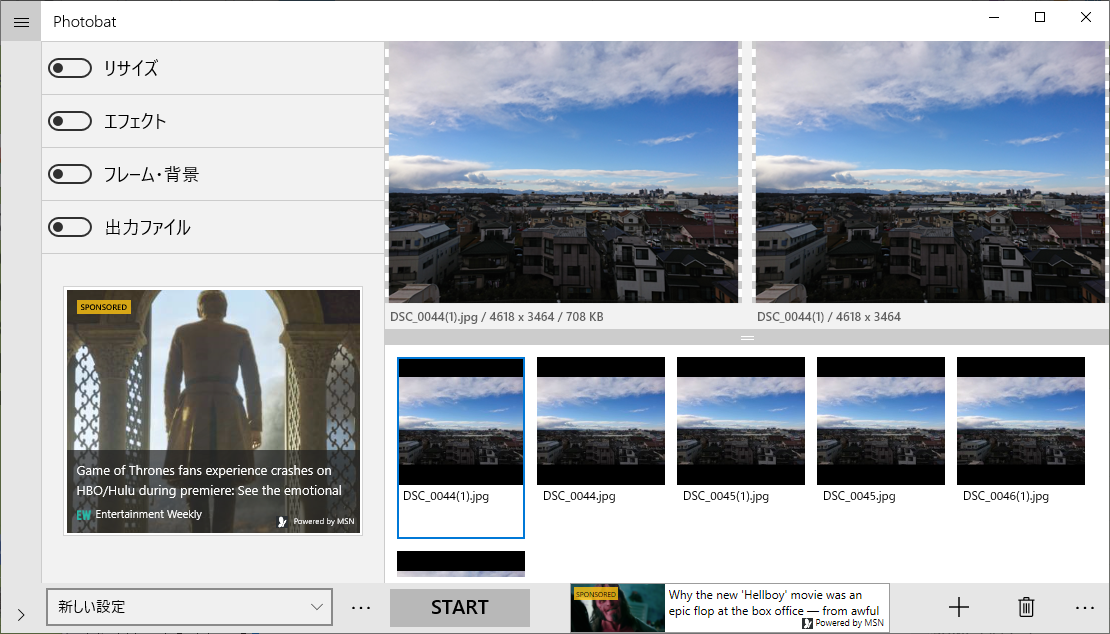This screenshot has width=1110, height=634.
Task: Open the 新しい設定 settings dropdown
Action: tap(189, 606)
